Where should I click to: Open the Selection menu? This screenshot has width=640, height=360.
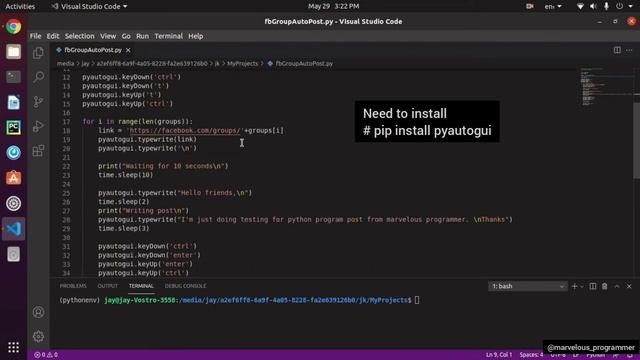pyautogui.click(x=79, y=36)
